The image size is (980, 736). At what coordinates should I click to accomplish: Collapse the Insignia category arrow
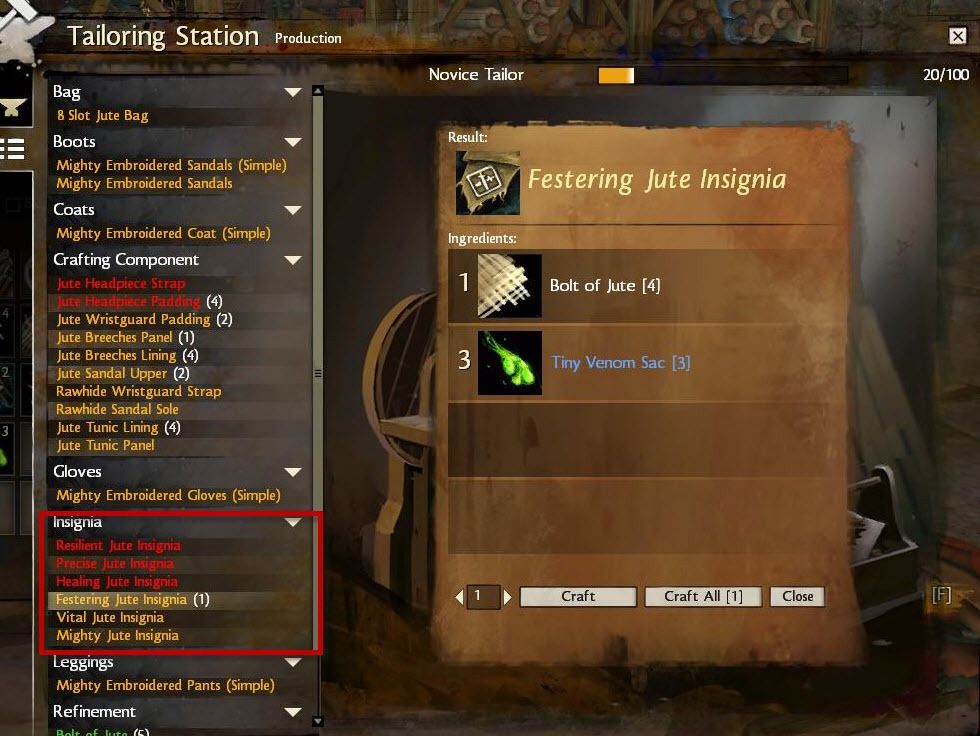pyautogui.click(x=292, y=522)
